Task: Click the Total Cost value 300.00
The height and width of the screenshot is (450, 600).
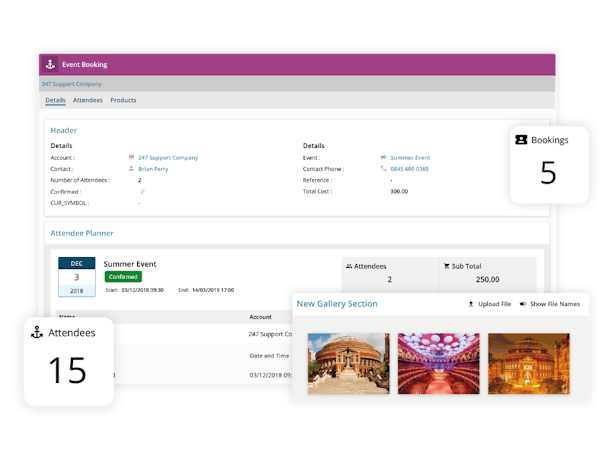Action: coord(399,191)
